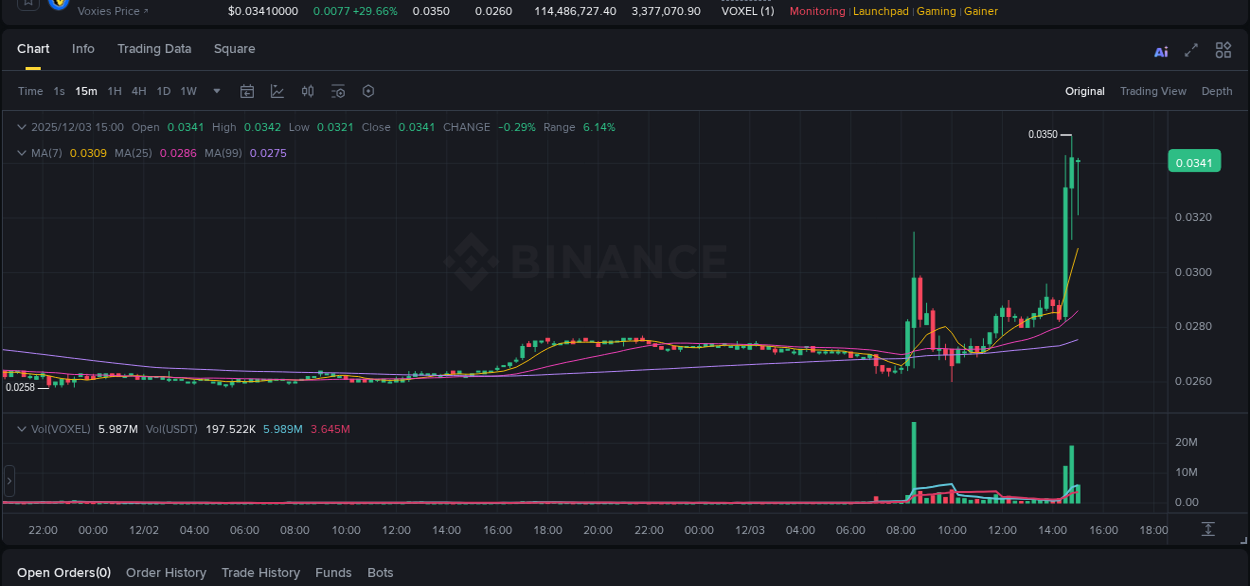Expand the chart to fullscreen
The height and width of the screenshot is (586, 1250).
click(x=1191, y=50)
